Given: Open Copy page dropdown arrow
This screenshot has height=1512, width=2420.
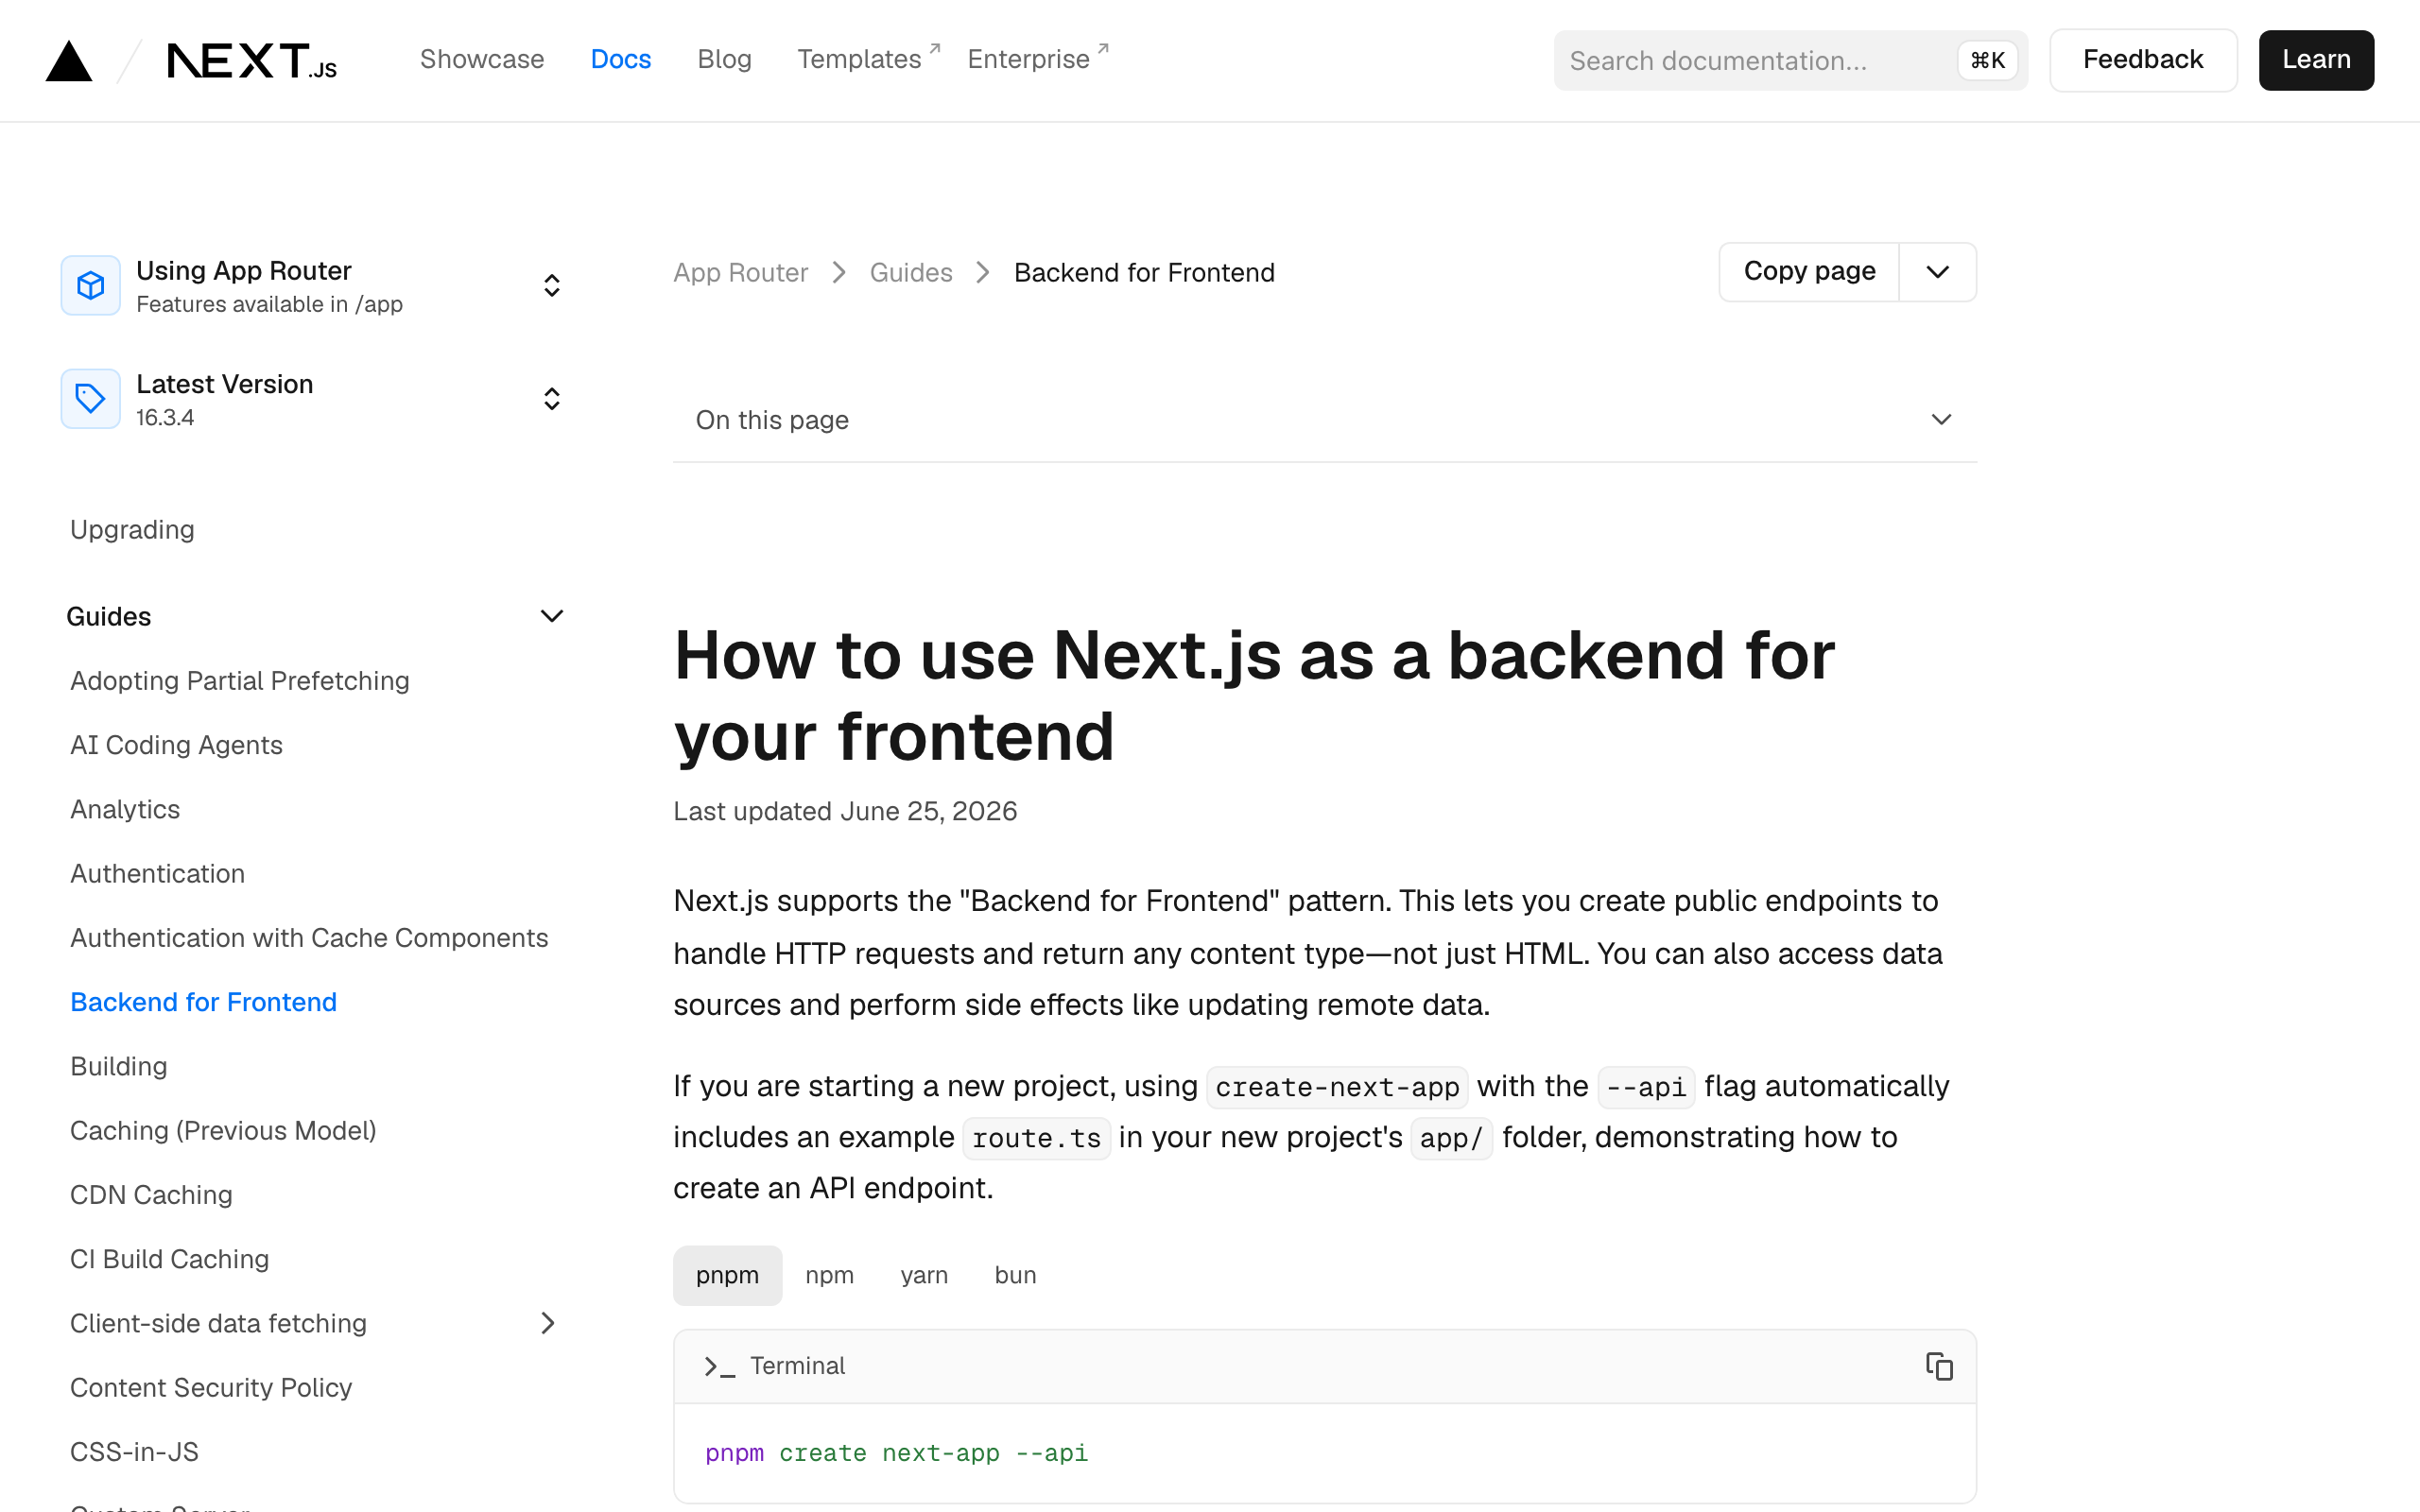Looking at the screenshot, I should point(1937,272).
